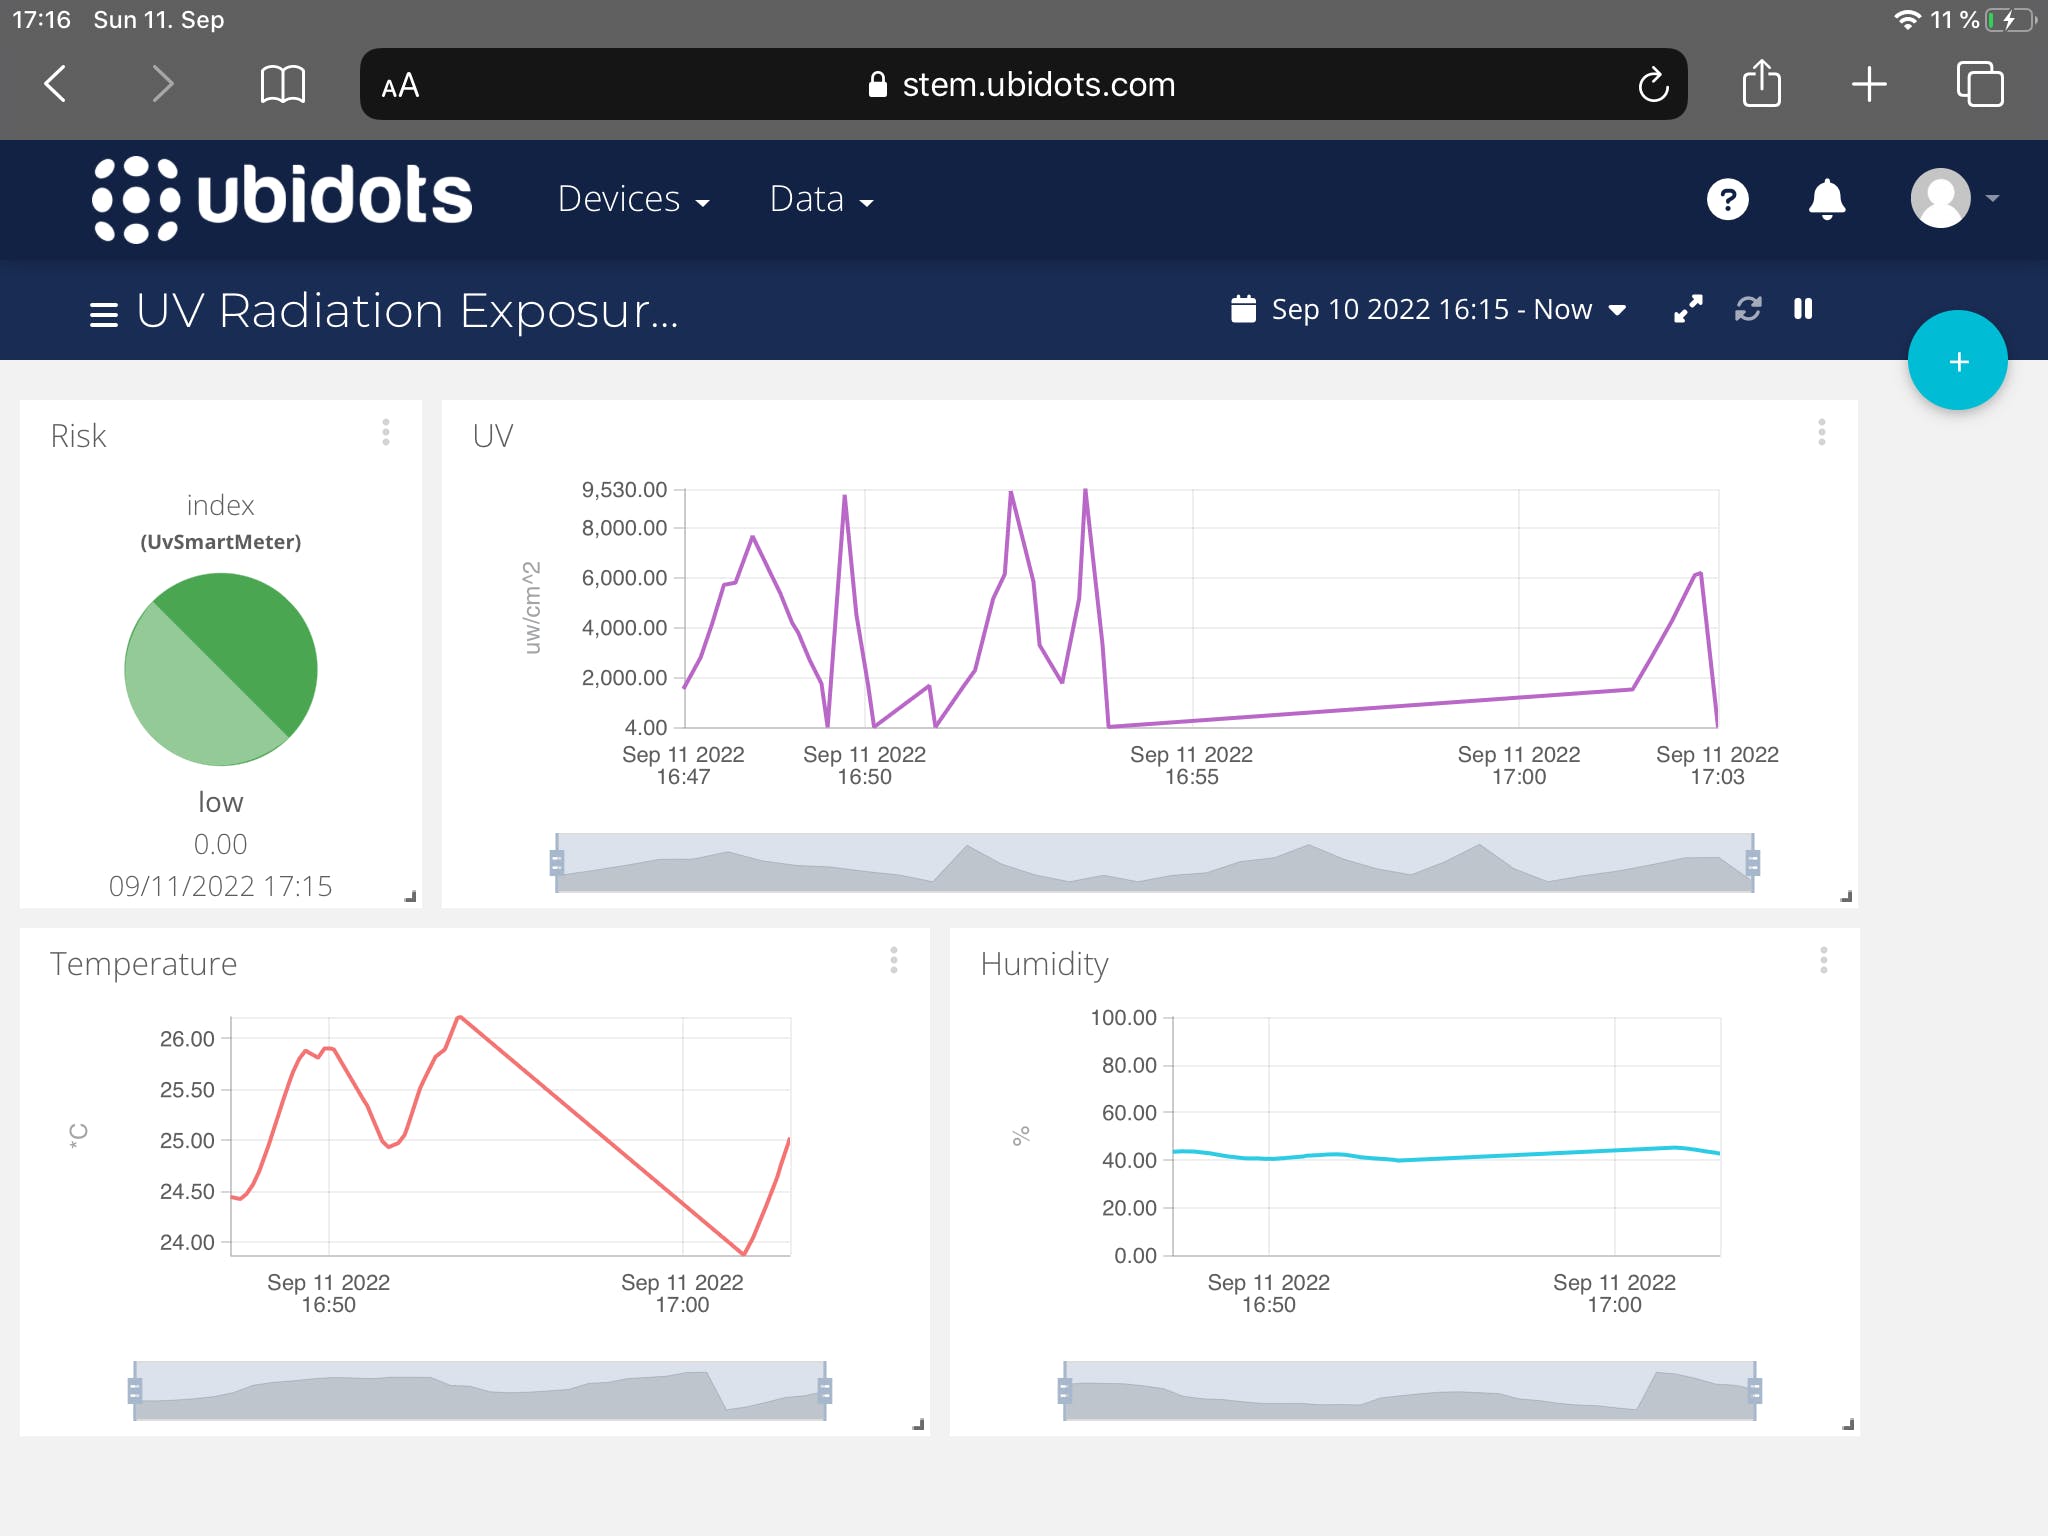Select the left handle of Humidity range slider

[1065, 1390]
